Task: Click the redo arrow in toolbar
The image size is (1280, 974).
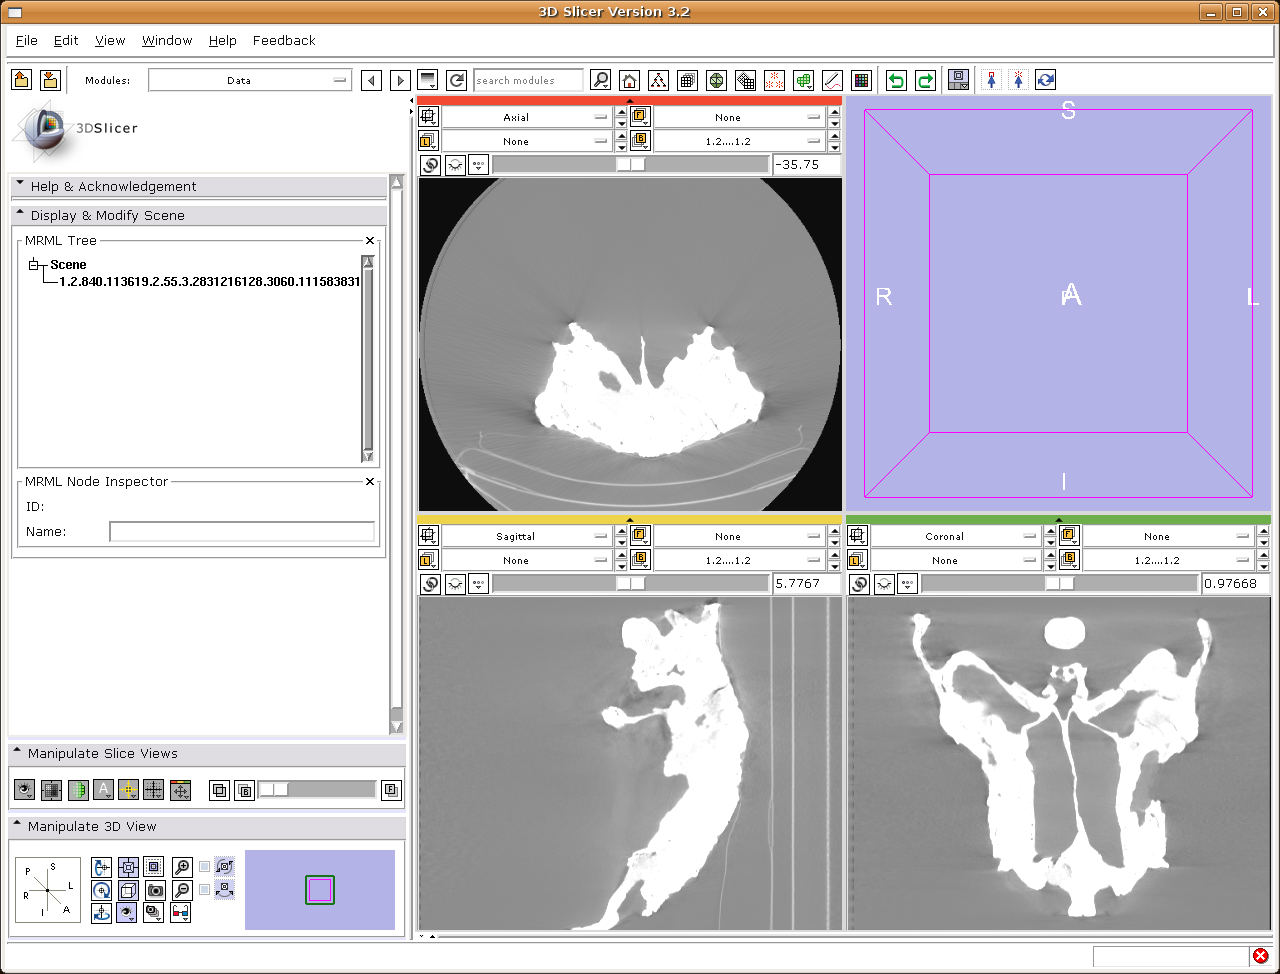Action: (925, 80)
